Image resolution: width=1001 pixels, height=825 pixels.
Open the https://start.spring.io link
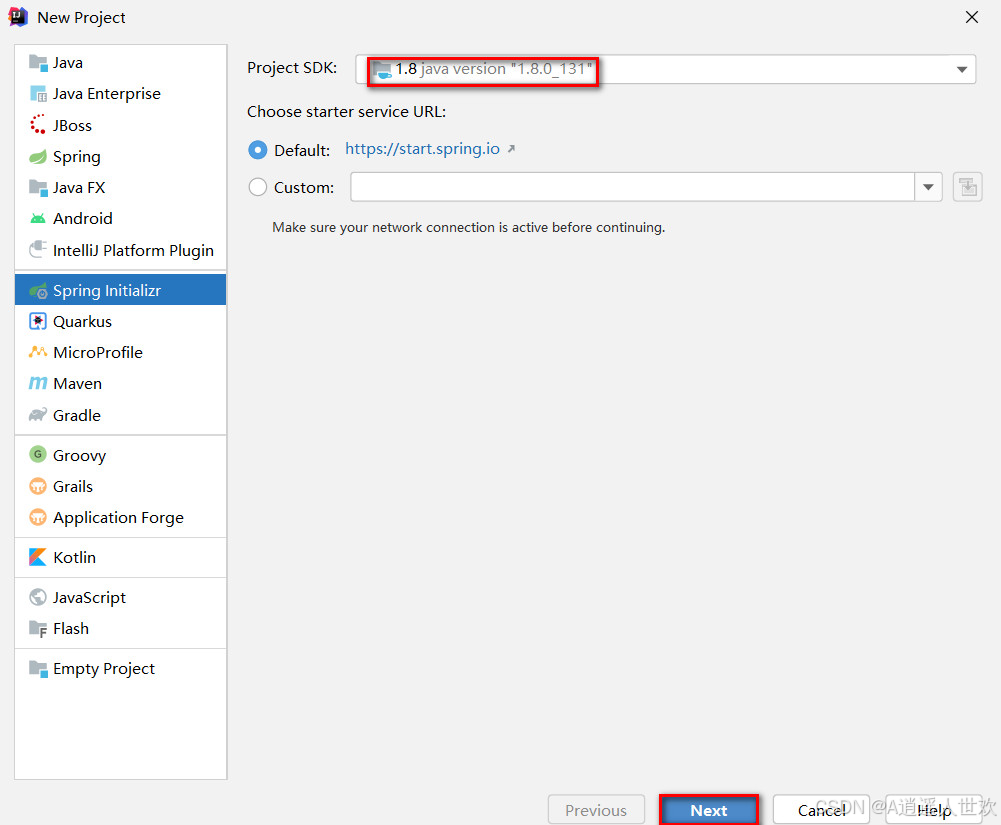423,149
